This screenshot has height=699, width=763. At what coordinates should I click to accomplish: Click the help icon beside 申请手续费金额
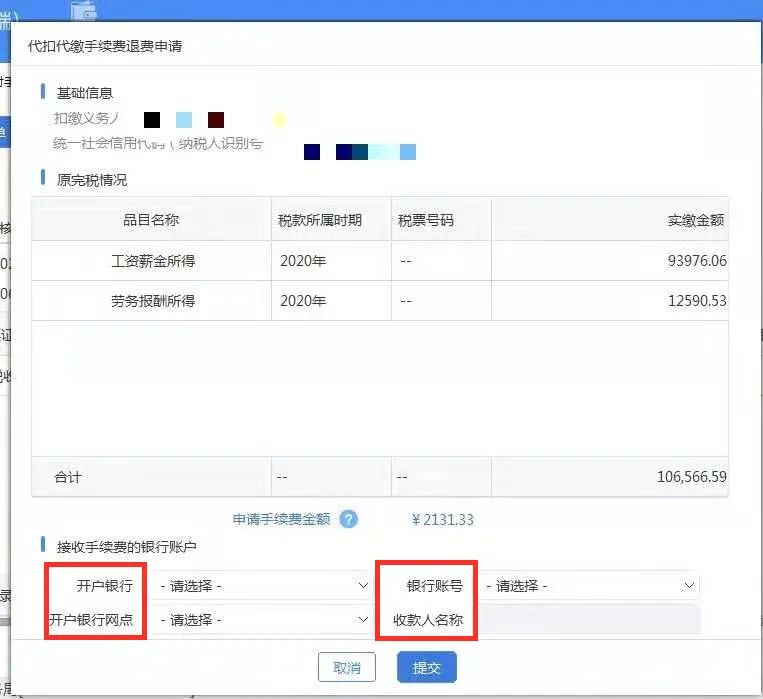[348, 519]
